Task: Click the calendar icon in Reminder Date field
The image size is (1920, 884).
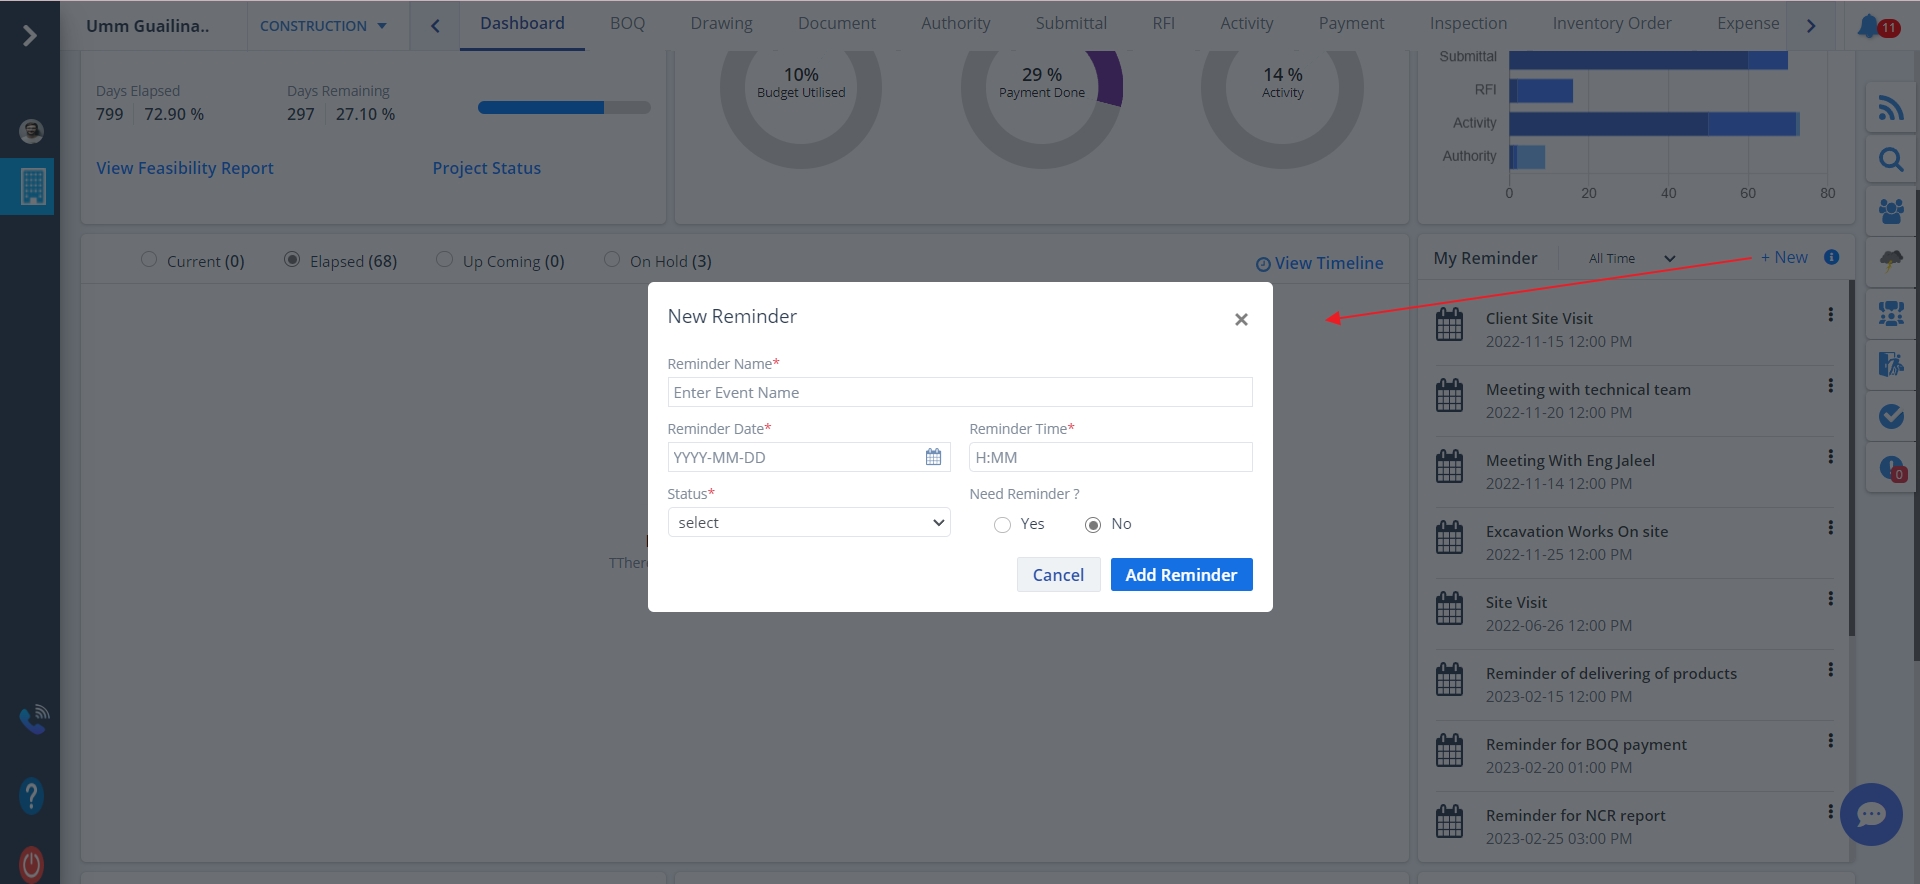Action: pyautogui.click(x=933, y=457)
